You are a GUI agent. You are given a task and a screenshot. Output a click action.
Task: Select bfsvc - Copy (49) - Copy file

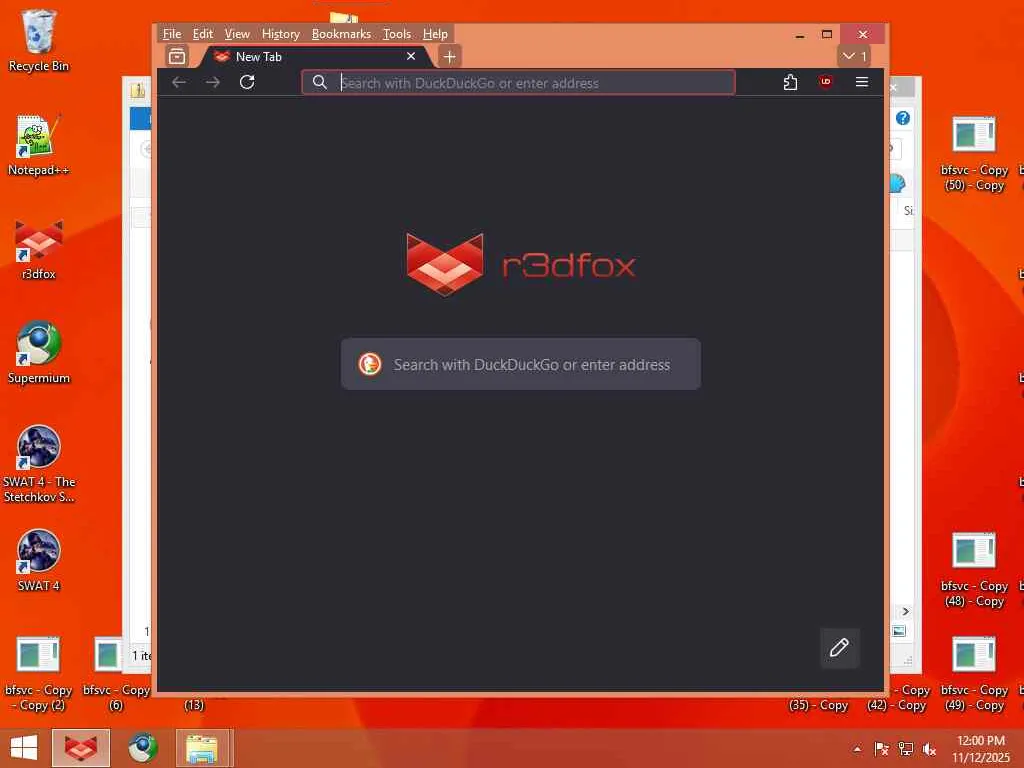[974, 673]
